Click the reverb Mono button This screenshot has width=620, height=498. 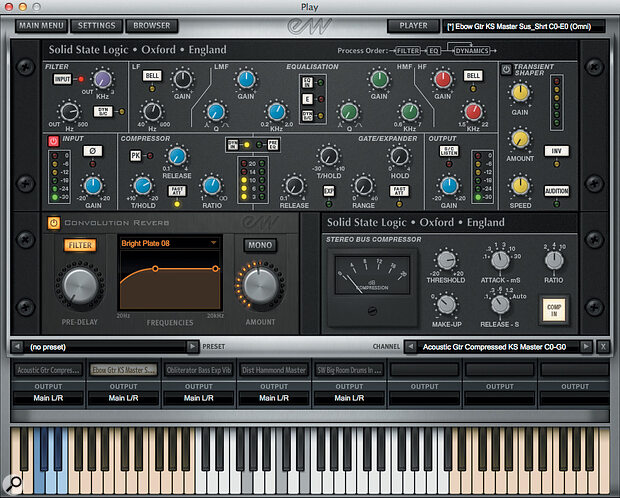coord(260,245)
